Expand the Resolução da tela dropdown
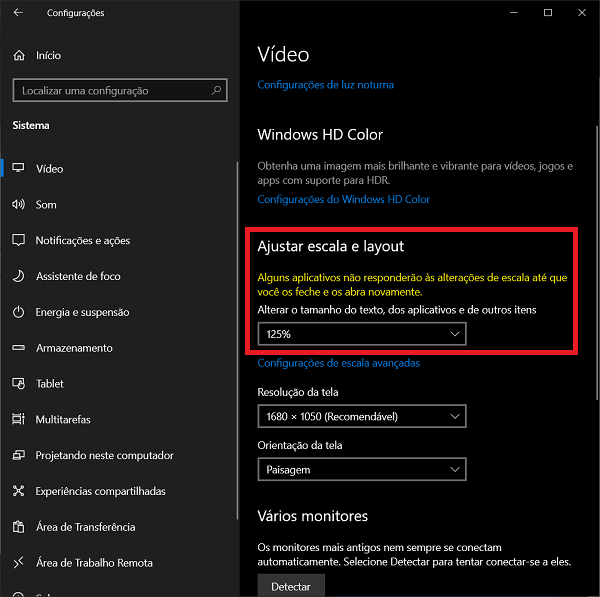Screen dimensions: 600x597 point(362,415)
